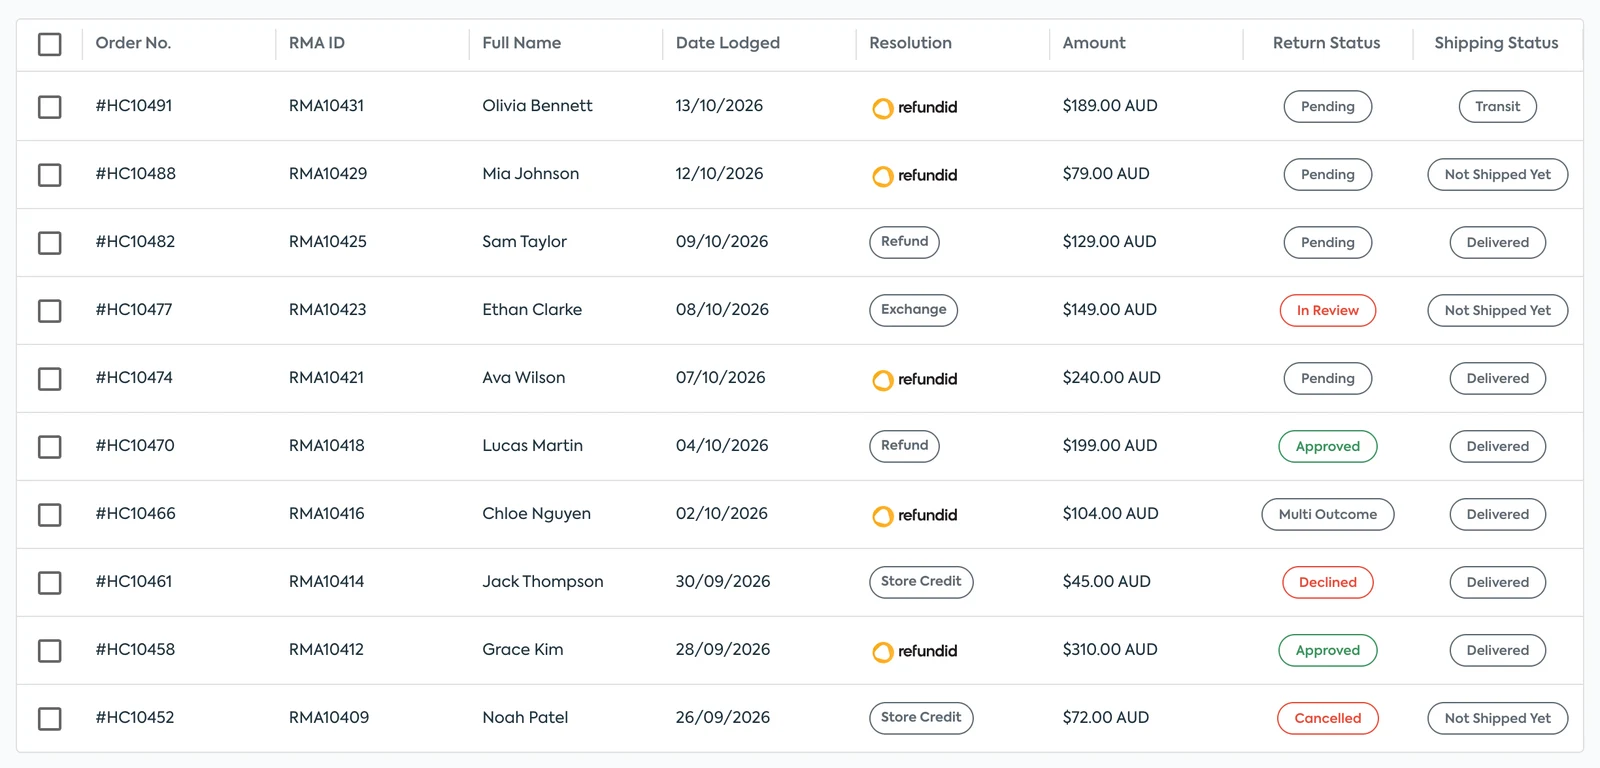Click the Amount column header
Viewport: 1600px width, 768px height.
[x=1094, y=43]
